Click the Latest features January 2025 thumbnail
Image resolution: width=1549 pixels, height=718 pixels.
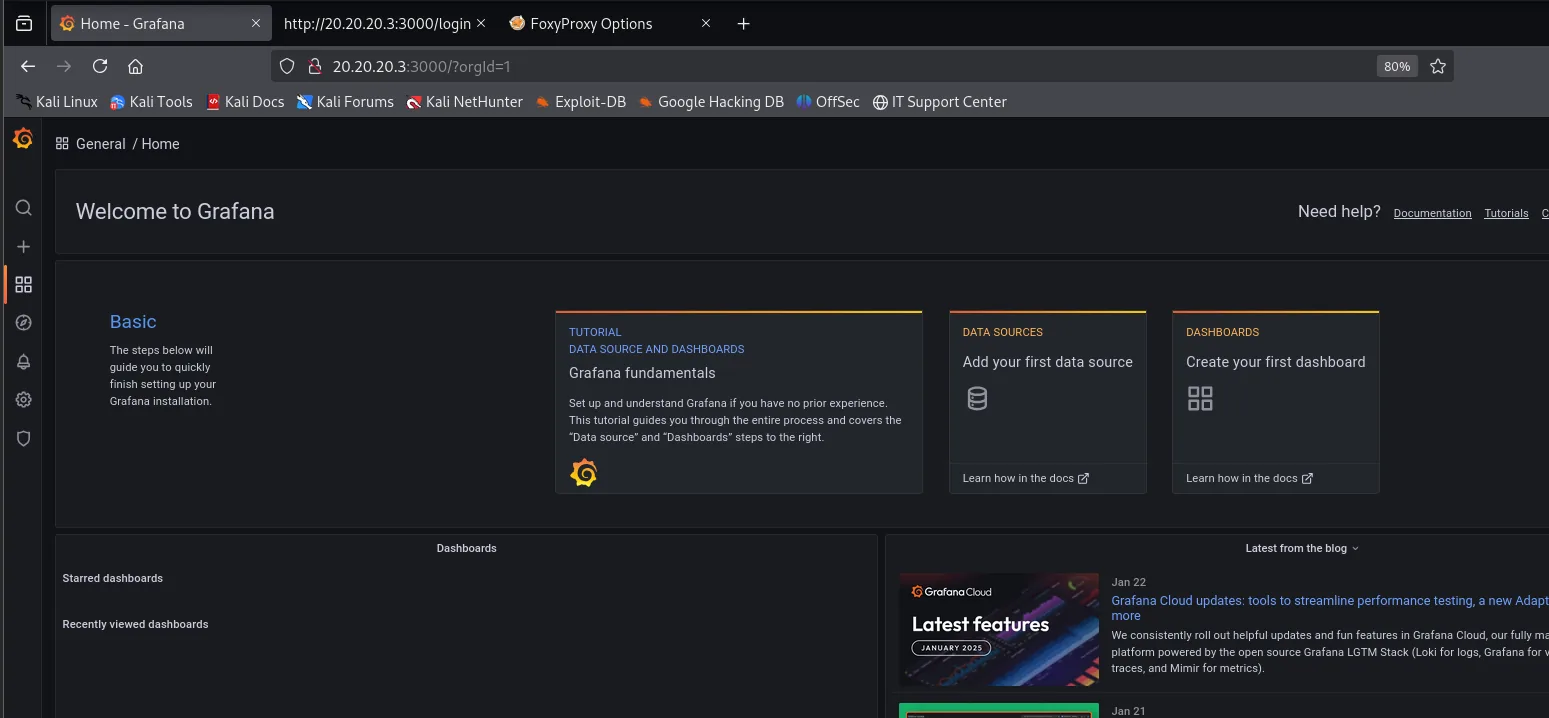click(x=998, y=629)
